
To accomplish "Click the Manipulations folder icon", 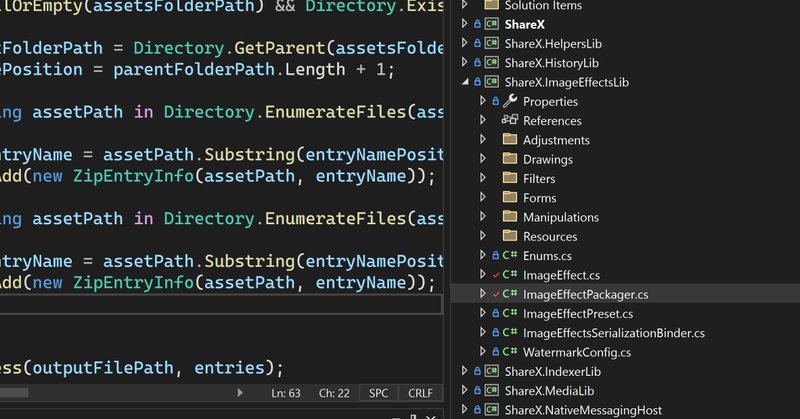I will (x=510, y=216).
